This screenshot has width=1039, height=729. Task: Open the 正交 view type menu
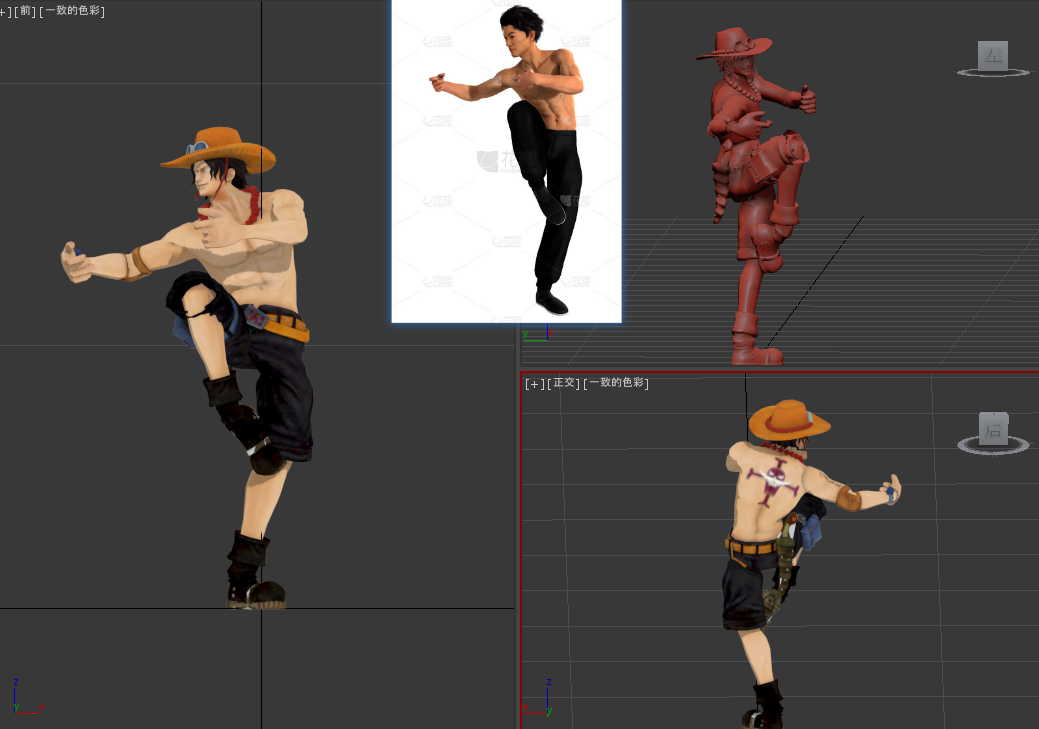coord(565,383)
